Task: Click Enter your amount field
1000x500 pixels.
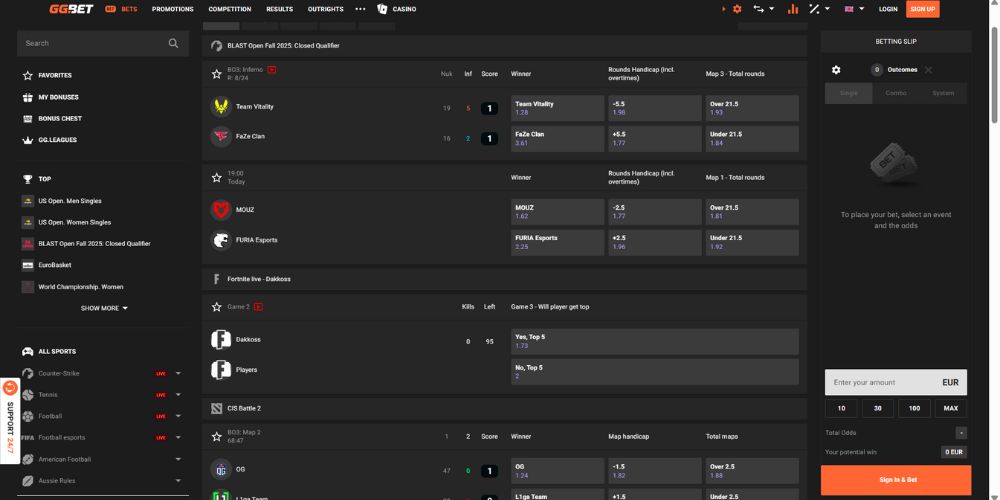Action: coord(895,383)
